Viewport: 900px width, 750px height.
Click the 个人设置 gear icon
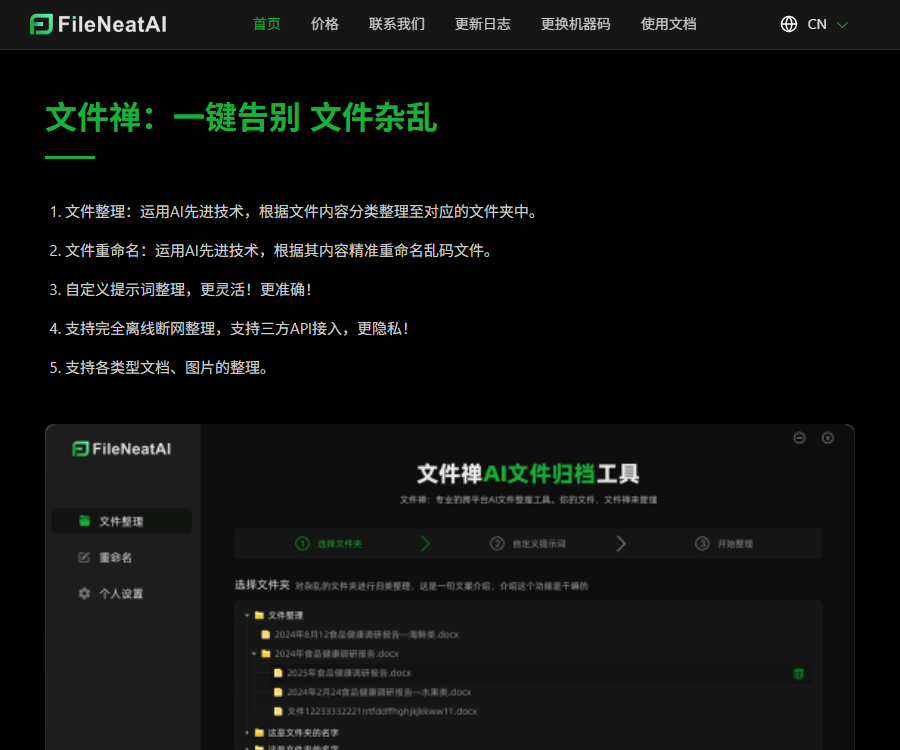tap(84, 593)
